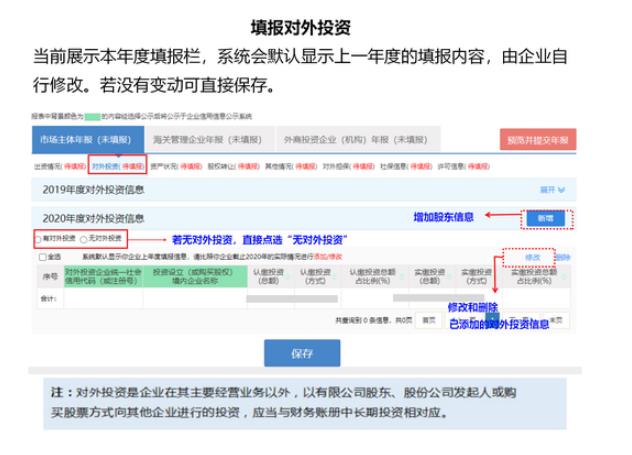Image resolution: width=632 pixels, height=455 pixels.
Task: Click the 修改 link above the table
Action: tap(531, 257)
